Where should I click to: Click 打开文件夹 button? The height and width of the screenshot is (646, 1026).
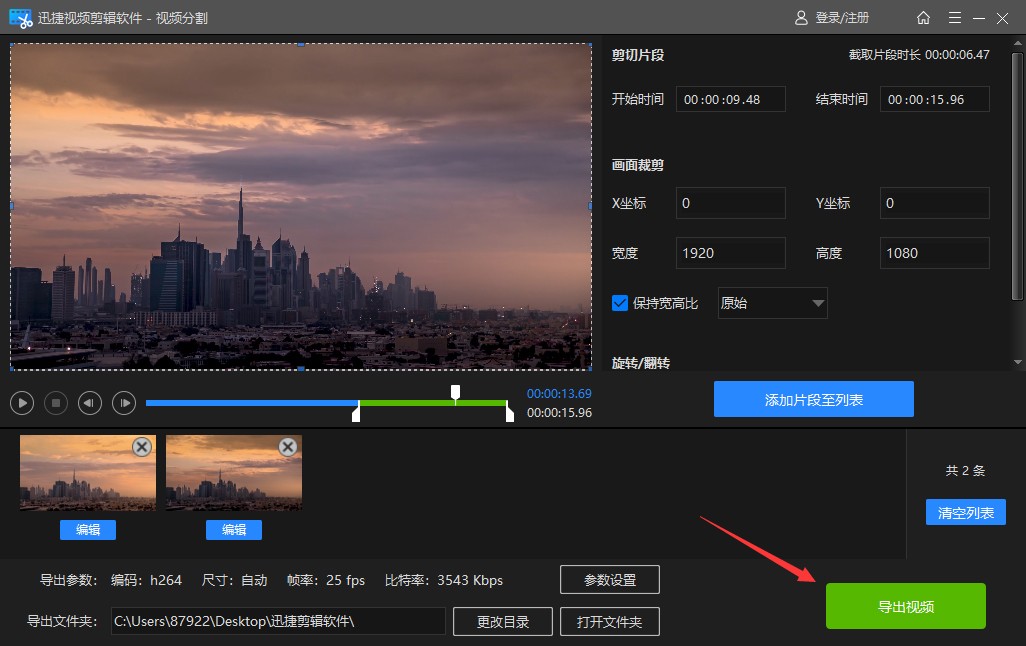pyautogui.click(x=610, y=621)
